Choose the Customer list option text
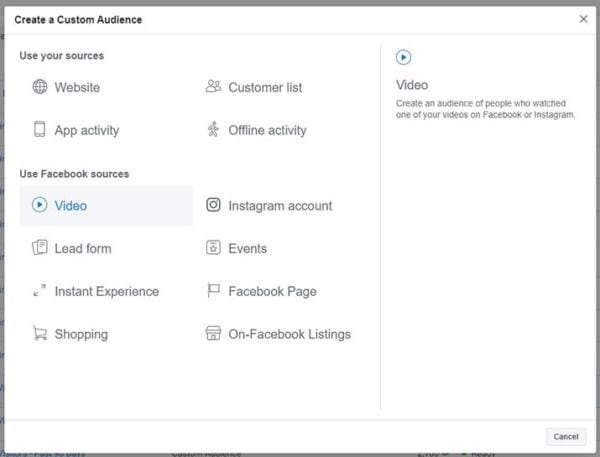This screenshot has width=600, height=457. pyautogui.click(x=265, y=88)
